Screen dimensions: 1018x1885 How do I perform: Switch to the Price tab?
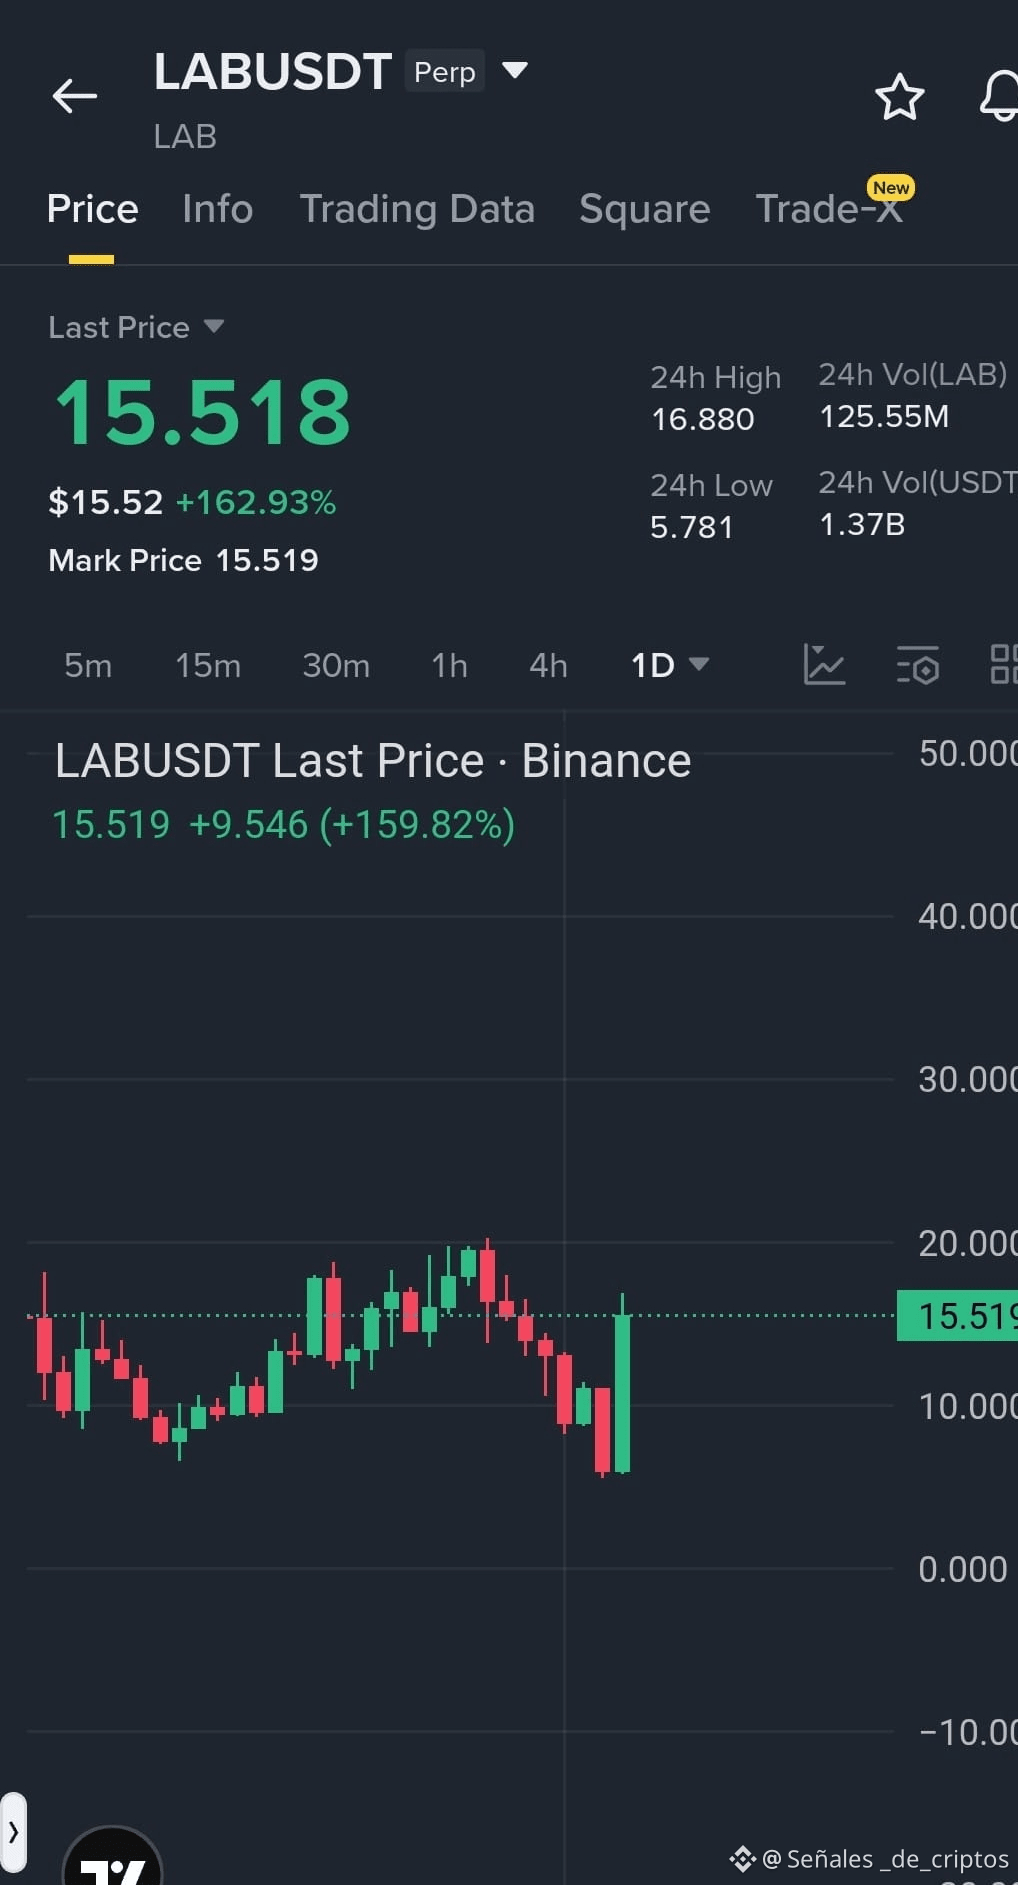click(x=92, y=209)
